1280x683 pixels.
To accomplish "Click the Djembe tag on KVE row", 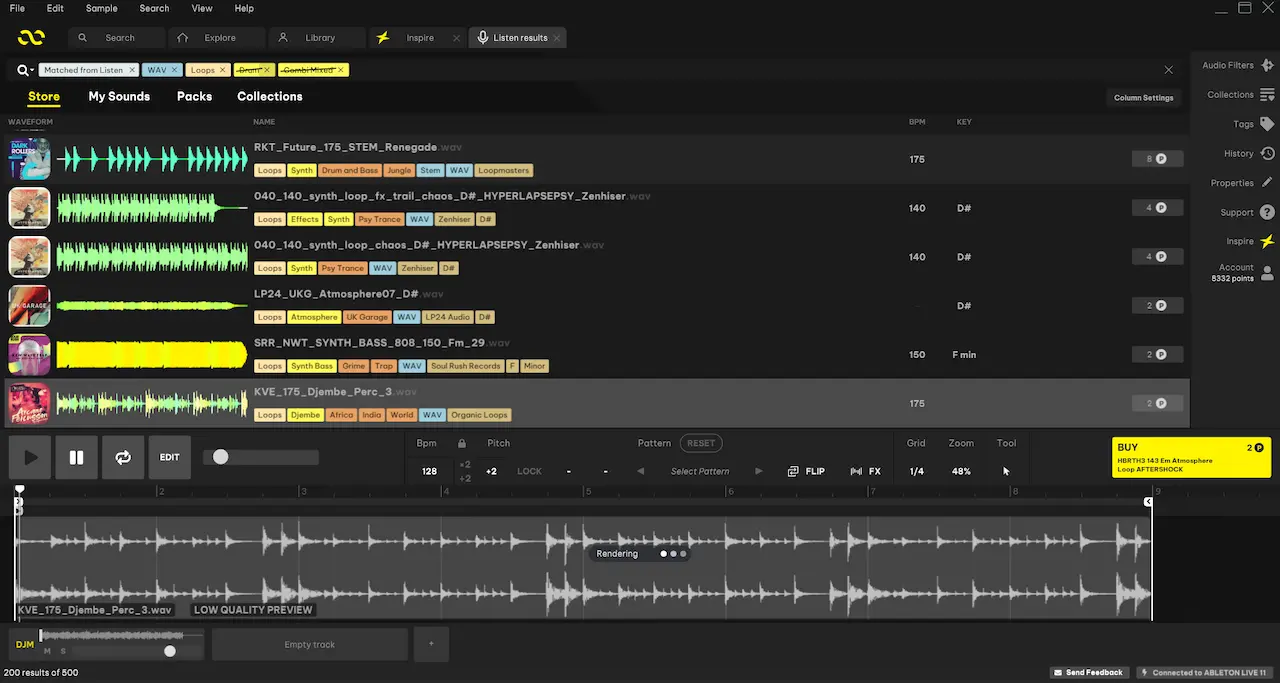I will (305, 415).
